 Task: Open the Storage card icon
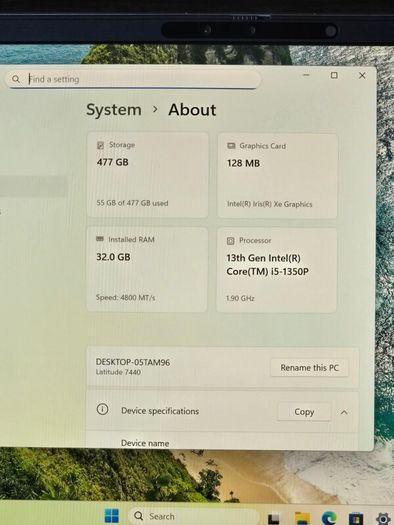100,145
